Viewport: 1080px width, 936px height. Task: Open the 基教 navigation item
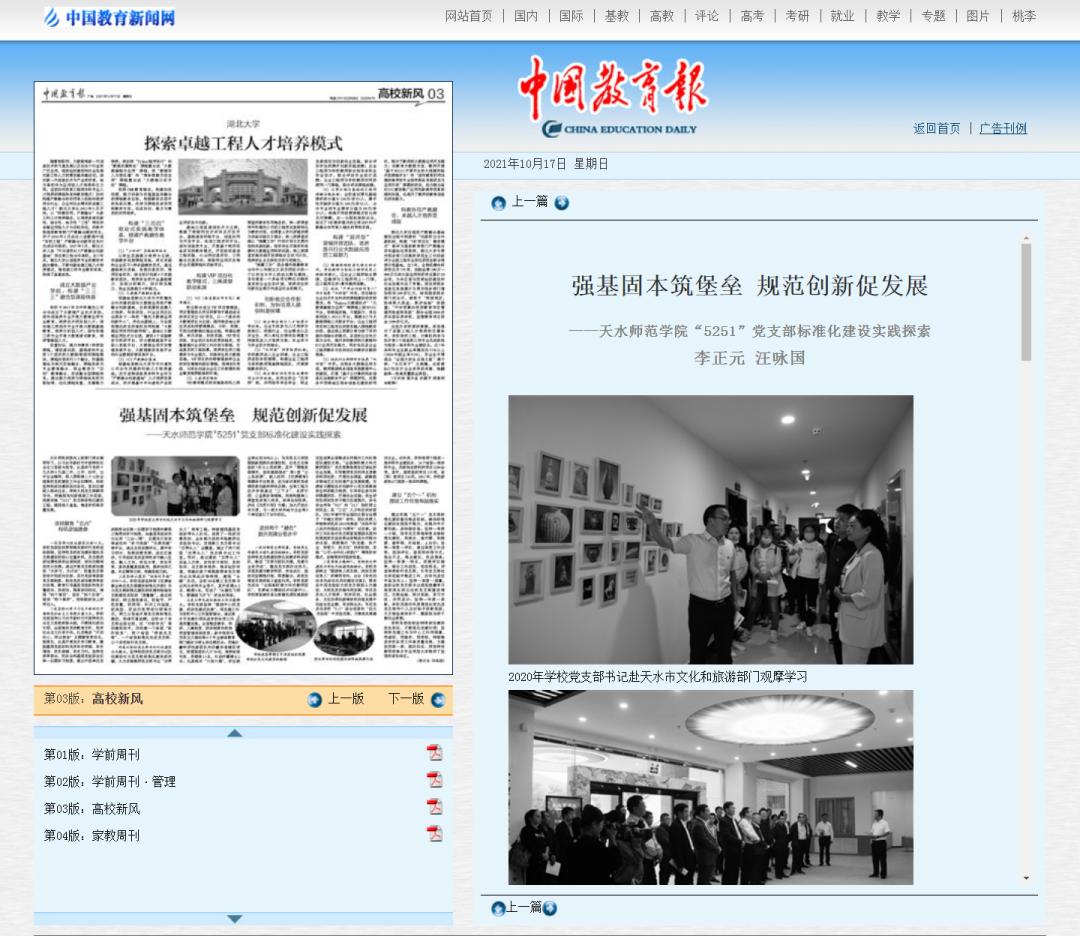616,16
